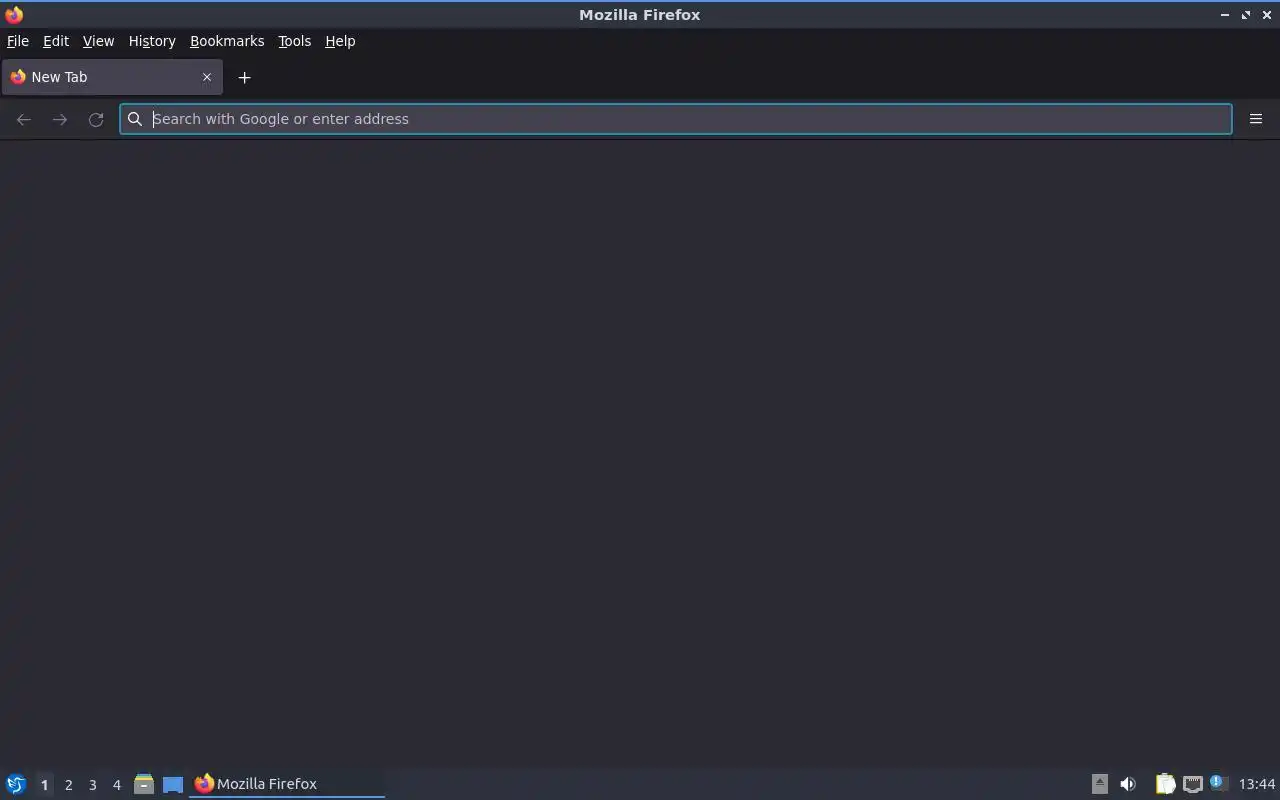Open the network status tray icon
This screenshot has width=1280, height=800.
click(1192, 784)
